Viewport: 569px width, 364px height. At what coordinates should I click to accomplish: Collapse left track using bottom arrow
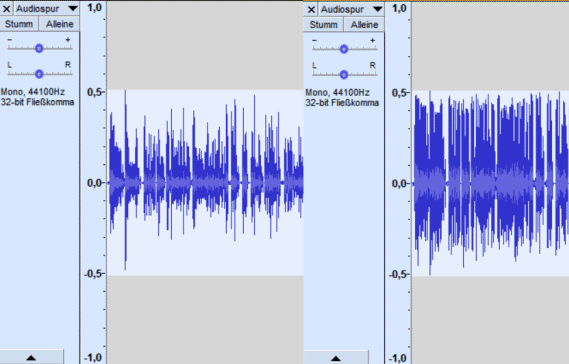(x=32, y=357)
